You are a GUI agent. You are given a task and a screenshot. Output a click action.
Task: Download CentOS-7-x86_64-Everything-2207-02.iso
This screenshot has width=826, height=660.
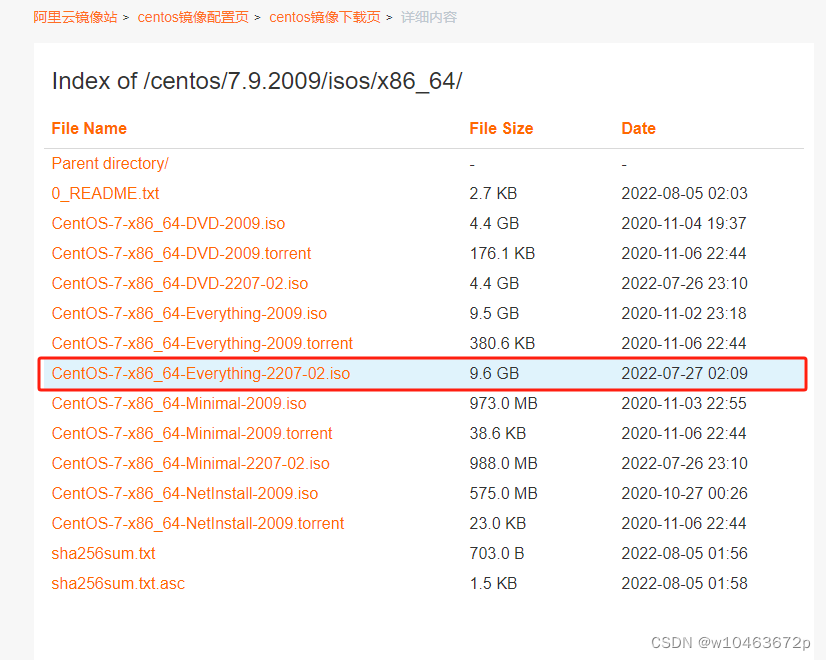coord(201,374)
